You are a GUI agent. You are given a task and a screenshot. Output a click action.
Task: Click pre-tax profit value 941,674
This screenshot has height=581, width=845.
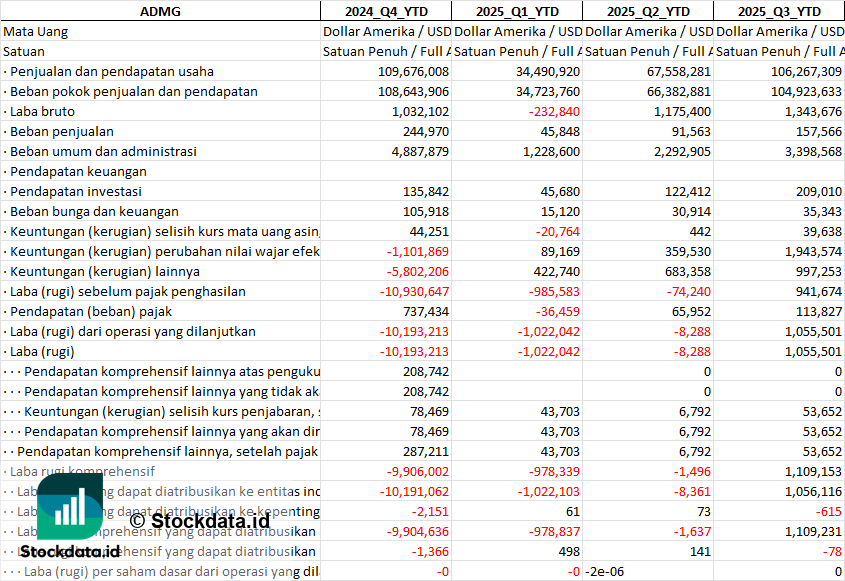tap(819, 291)
